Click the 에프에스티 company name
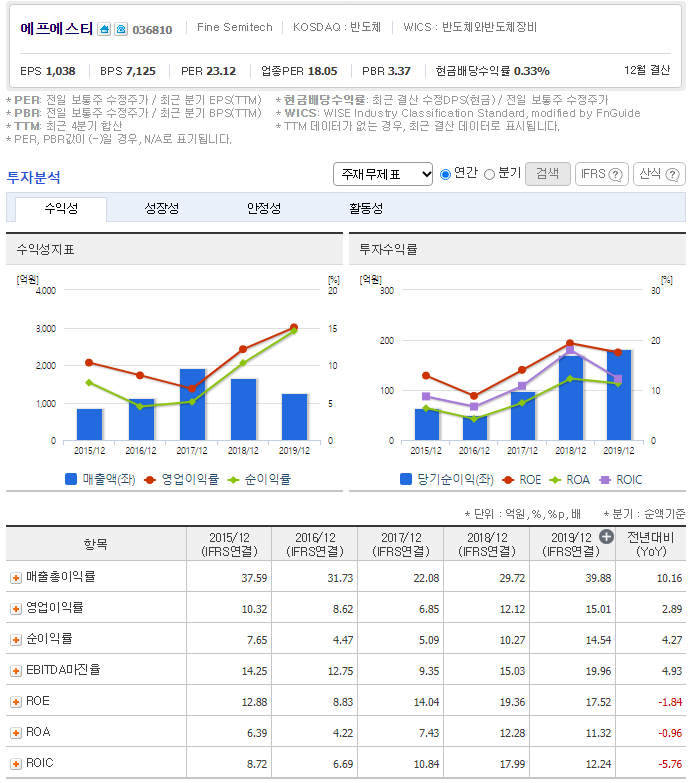The width and height of the screenshot is (689, 783). 56,28
